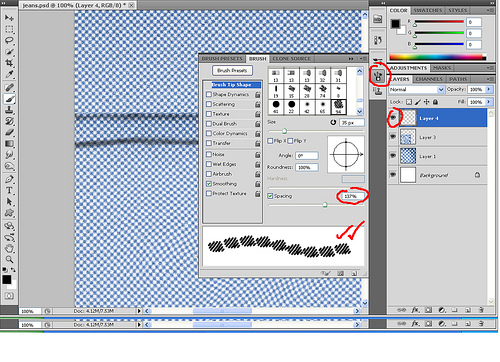Viewport: 500px width, 362px height.
Task: Switch to the Paths tab
Action: click(458, 79)
